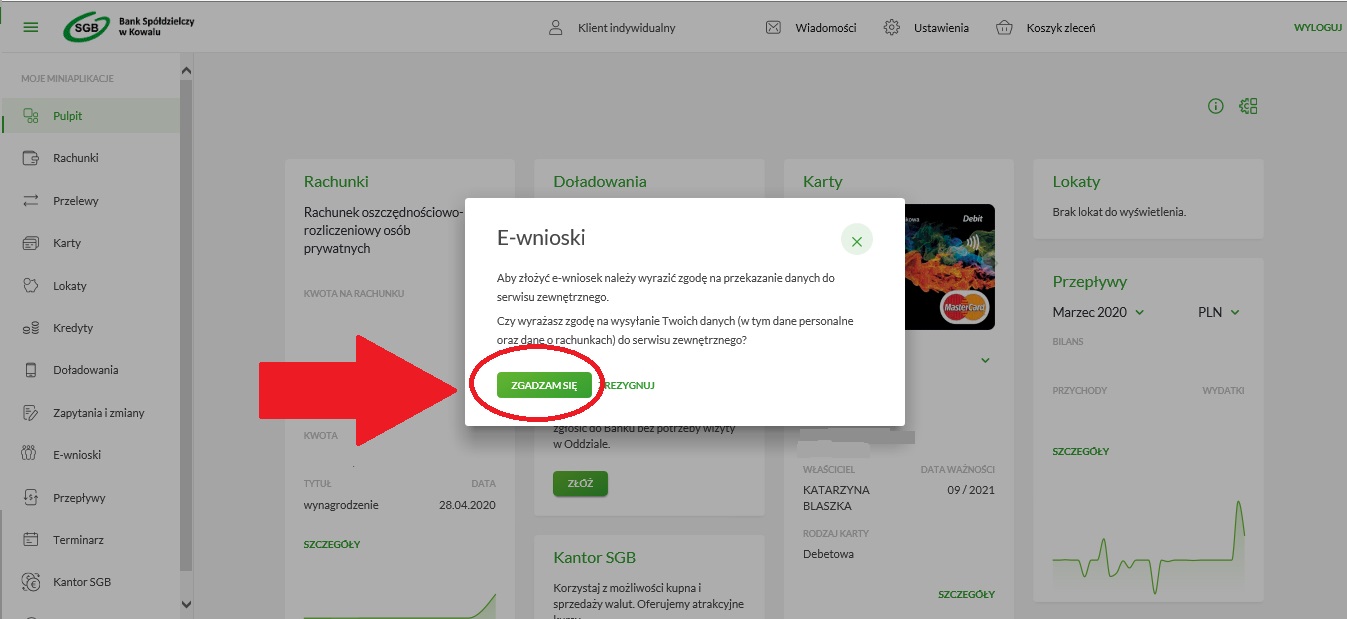Open Ustawienia gear icon
This screenshot has height=619, width=1347.
[892, 28]
